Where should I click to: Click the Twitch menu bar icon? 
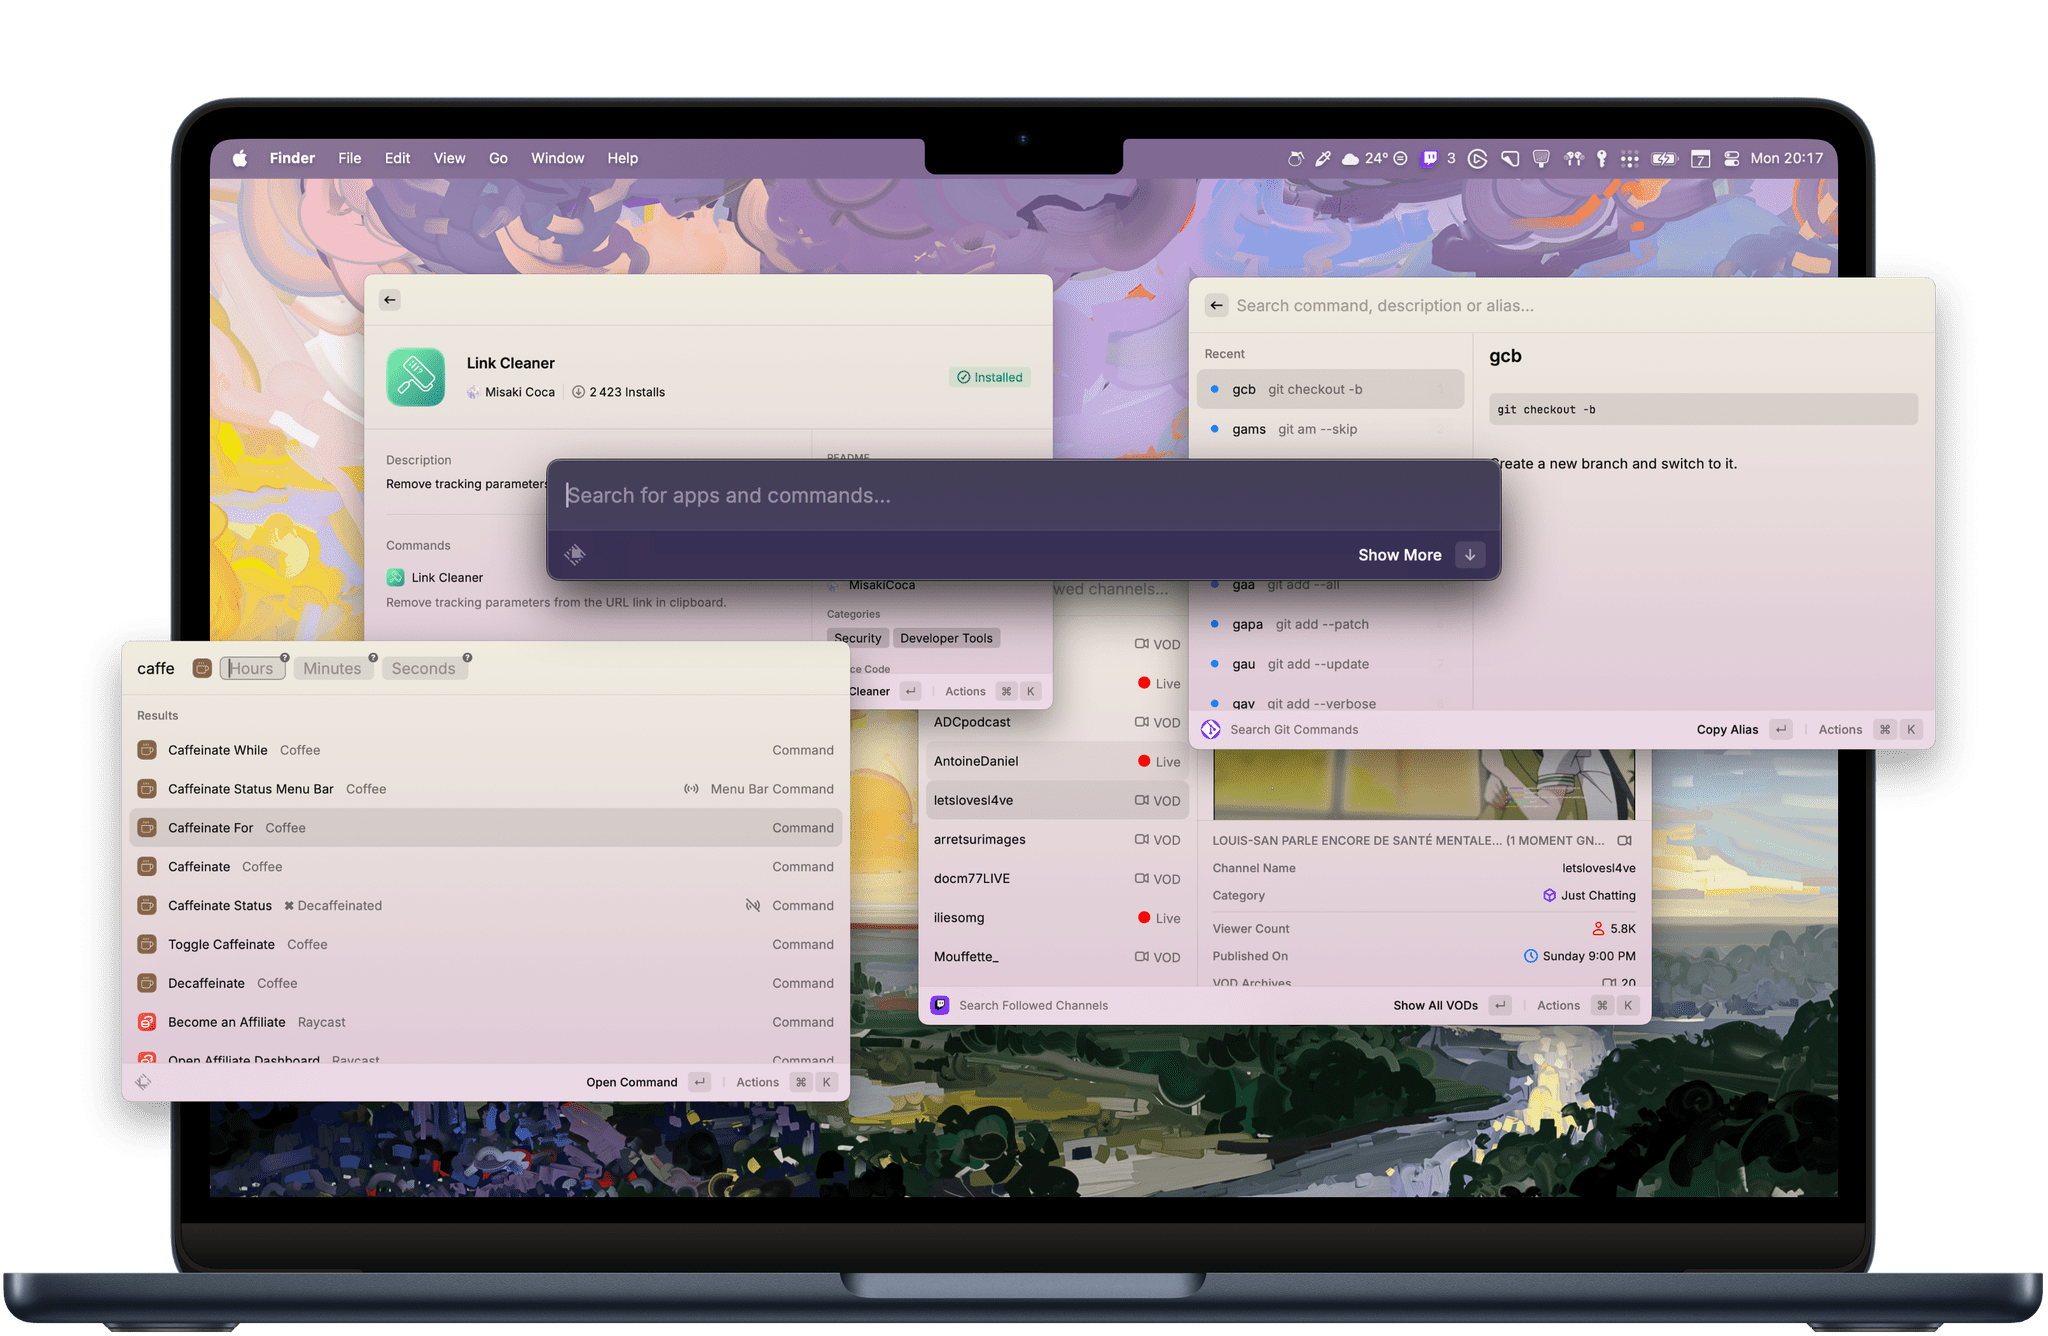tap(1430, 158)
